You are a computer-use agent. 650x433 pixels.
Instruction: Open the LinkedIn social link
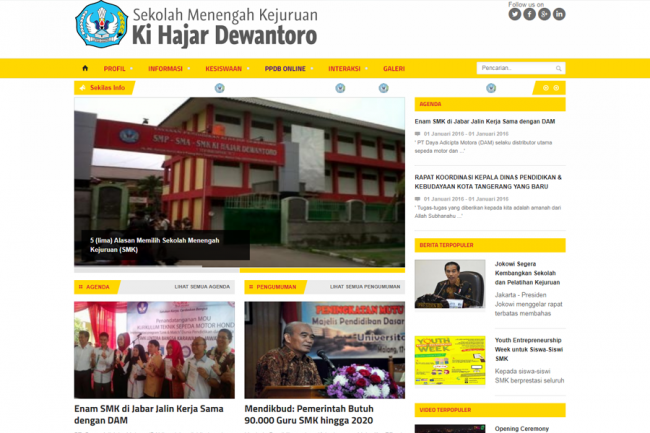559,14
